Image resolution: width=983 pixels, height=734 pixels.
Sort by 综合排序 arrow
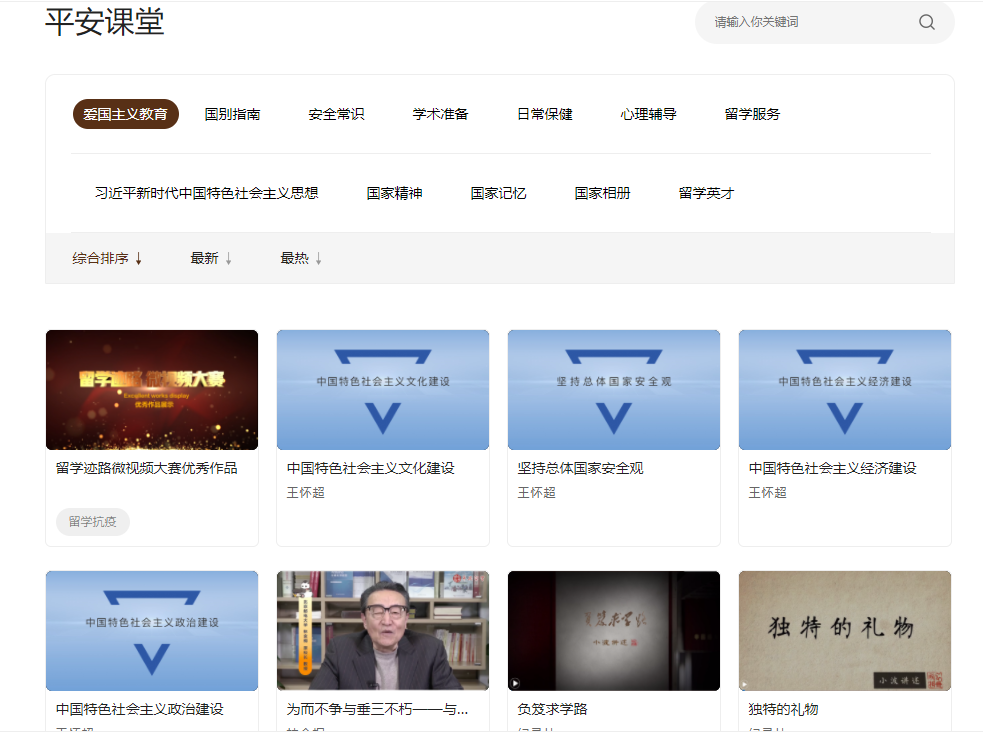point(138,259)
